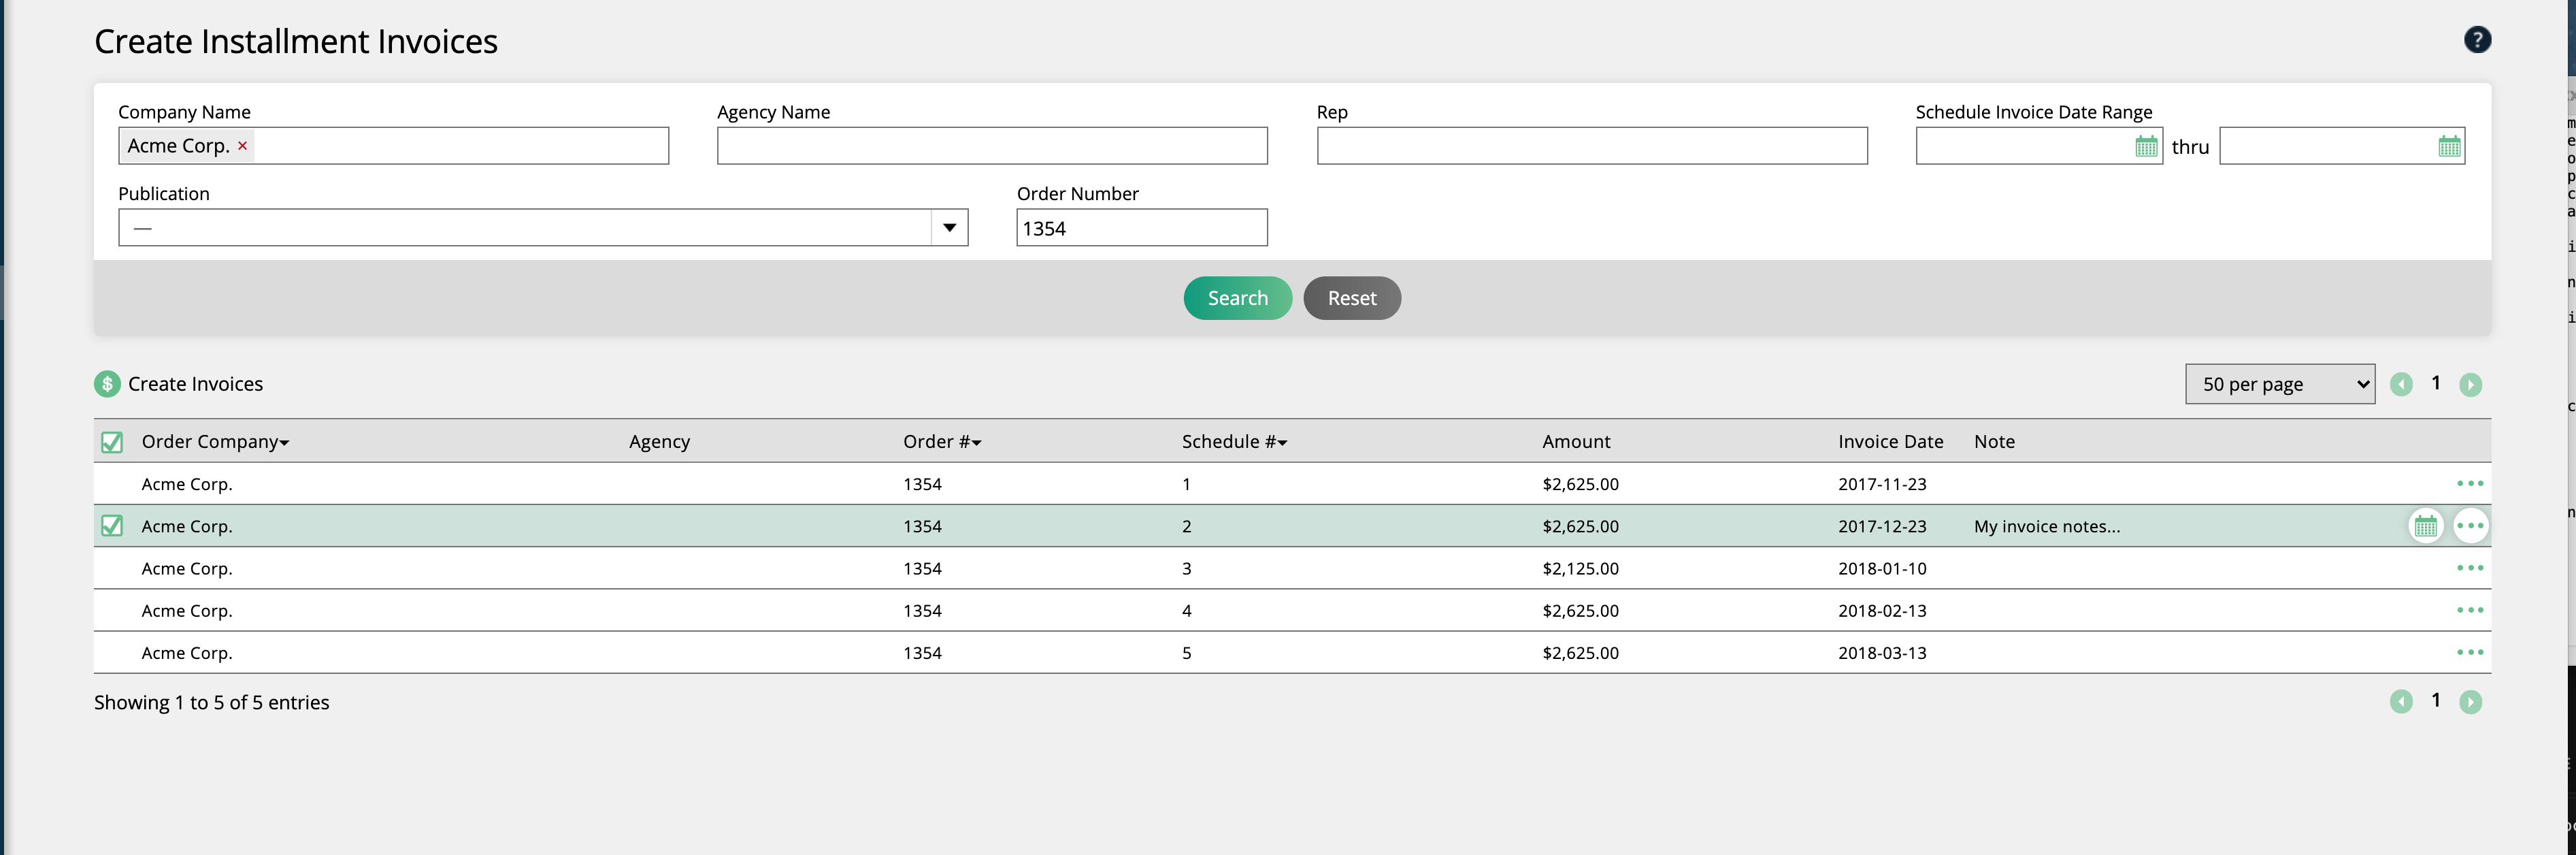Click the Reset button

click(x=1352, y=297)
